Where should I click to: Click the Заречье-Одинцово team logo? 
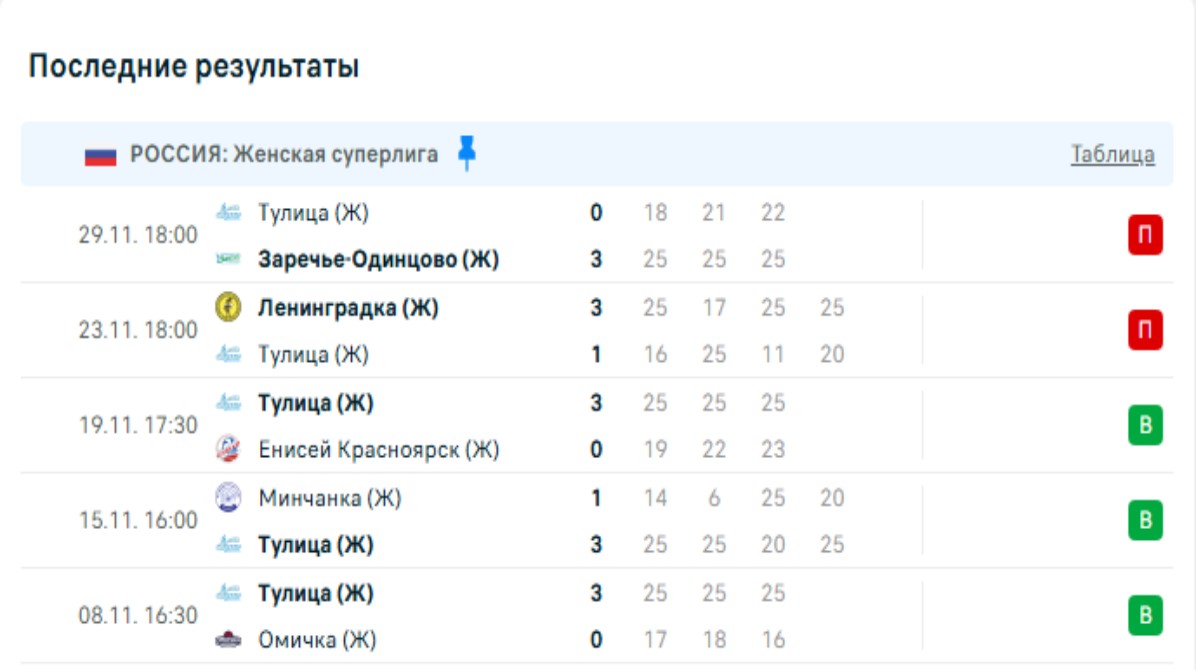(228, 260)
